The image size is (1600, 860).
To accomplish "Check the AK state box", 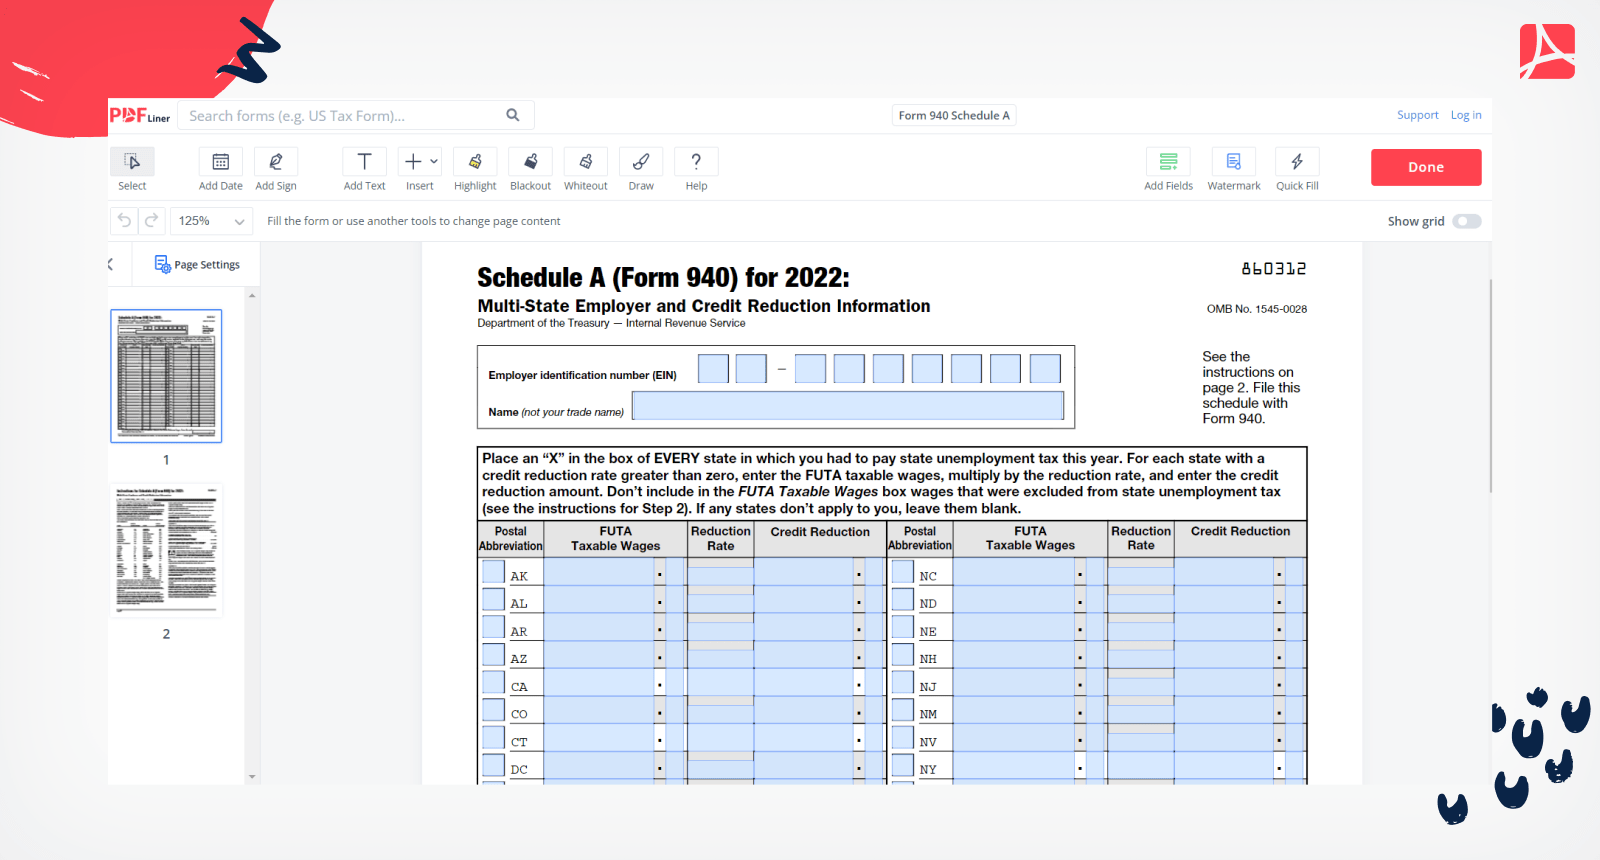I will coord(493,573).
